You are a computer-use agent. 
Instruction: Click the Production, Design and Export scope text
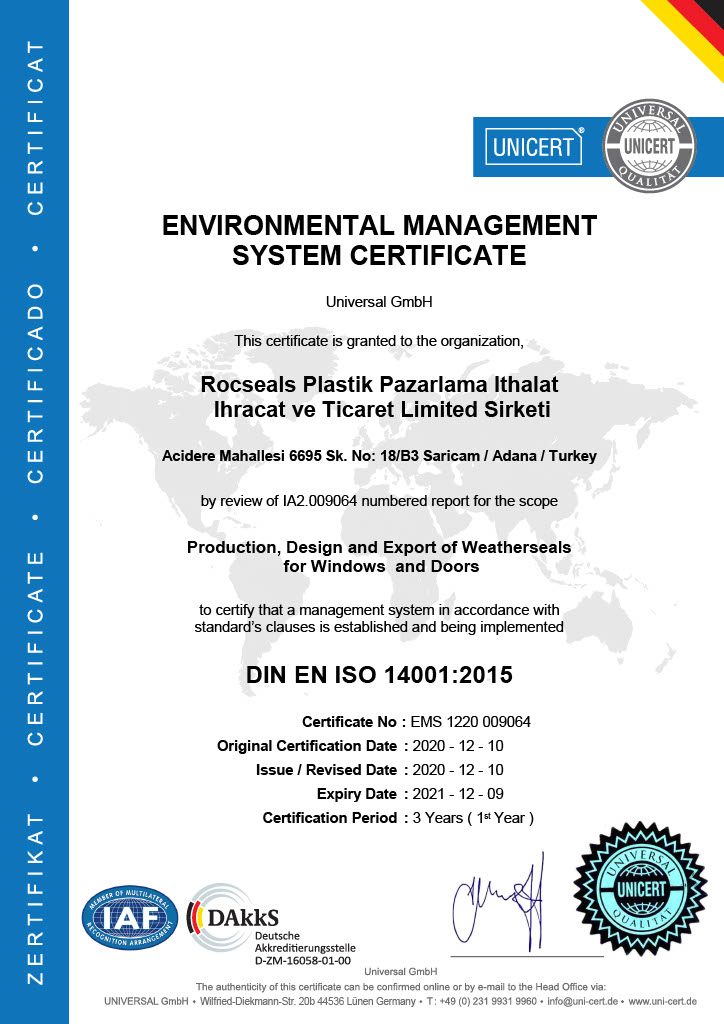(379, 556)
